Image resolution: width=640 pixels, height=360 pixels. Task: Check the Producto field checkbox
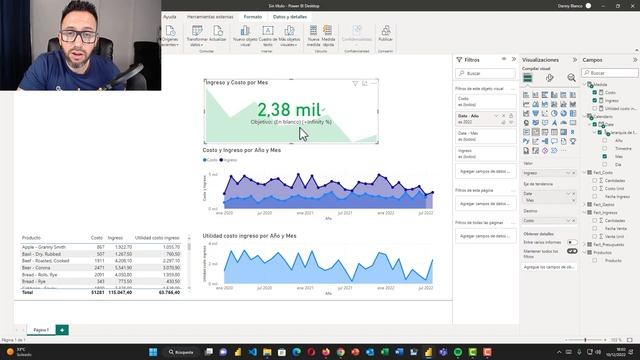click(595, 260)
